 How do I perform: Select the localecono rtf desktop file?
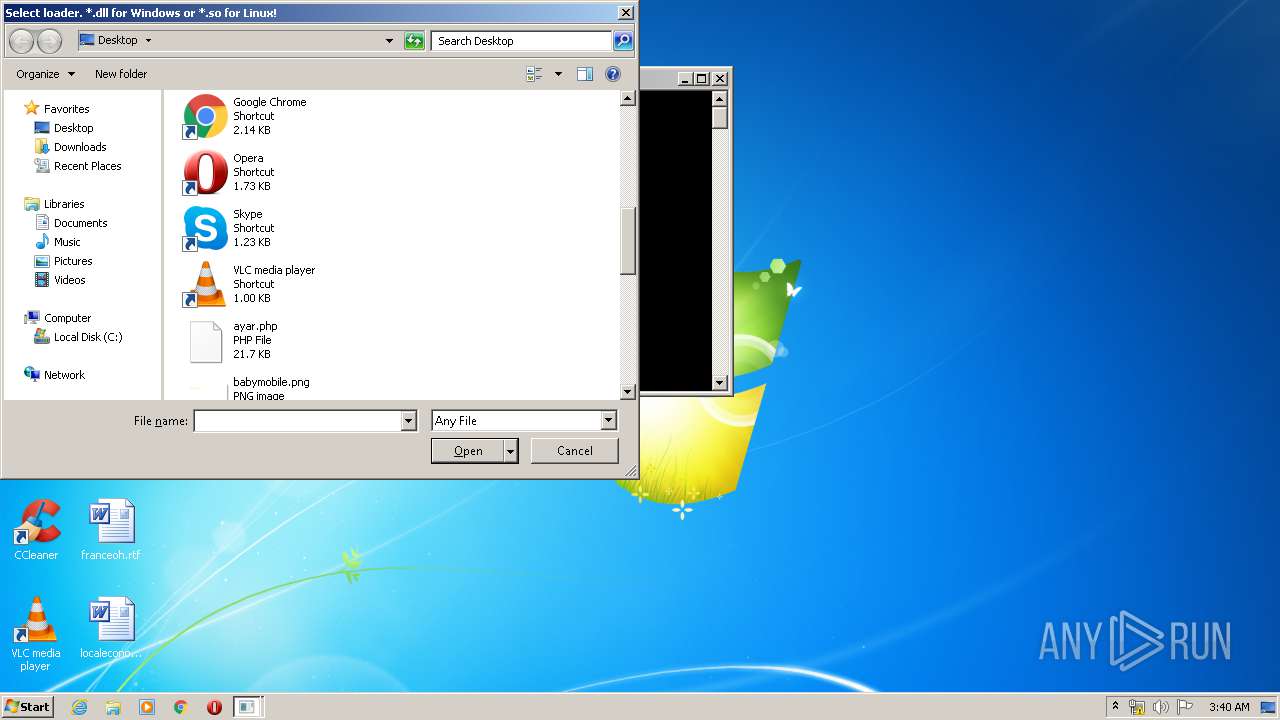(x=111, y=628)
